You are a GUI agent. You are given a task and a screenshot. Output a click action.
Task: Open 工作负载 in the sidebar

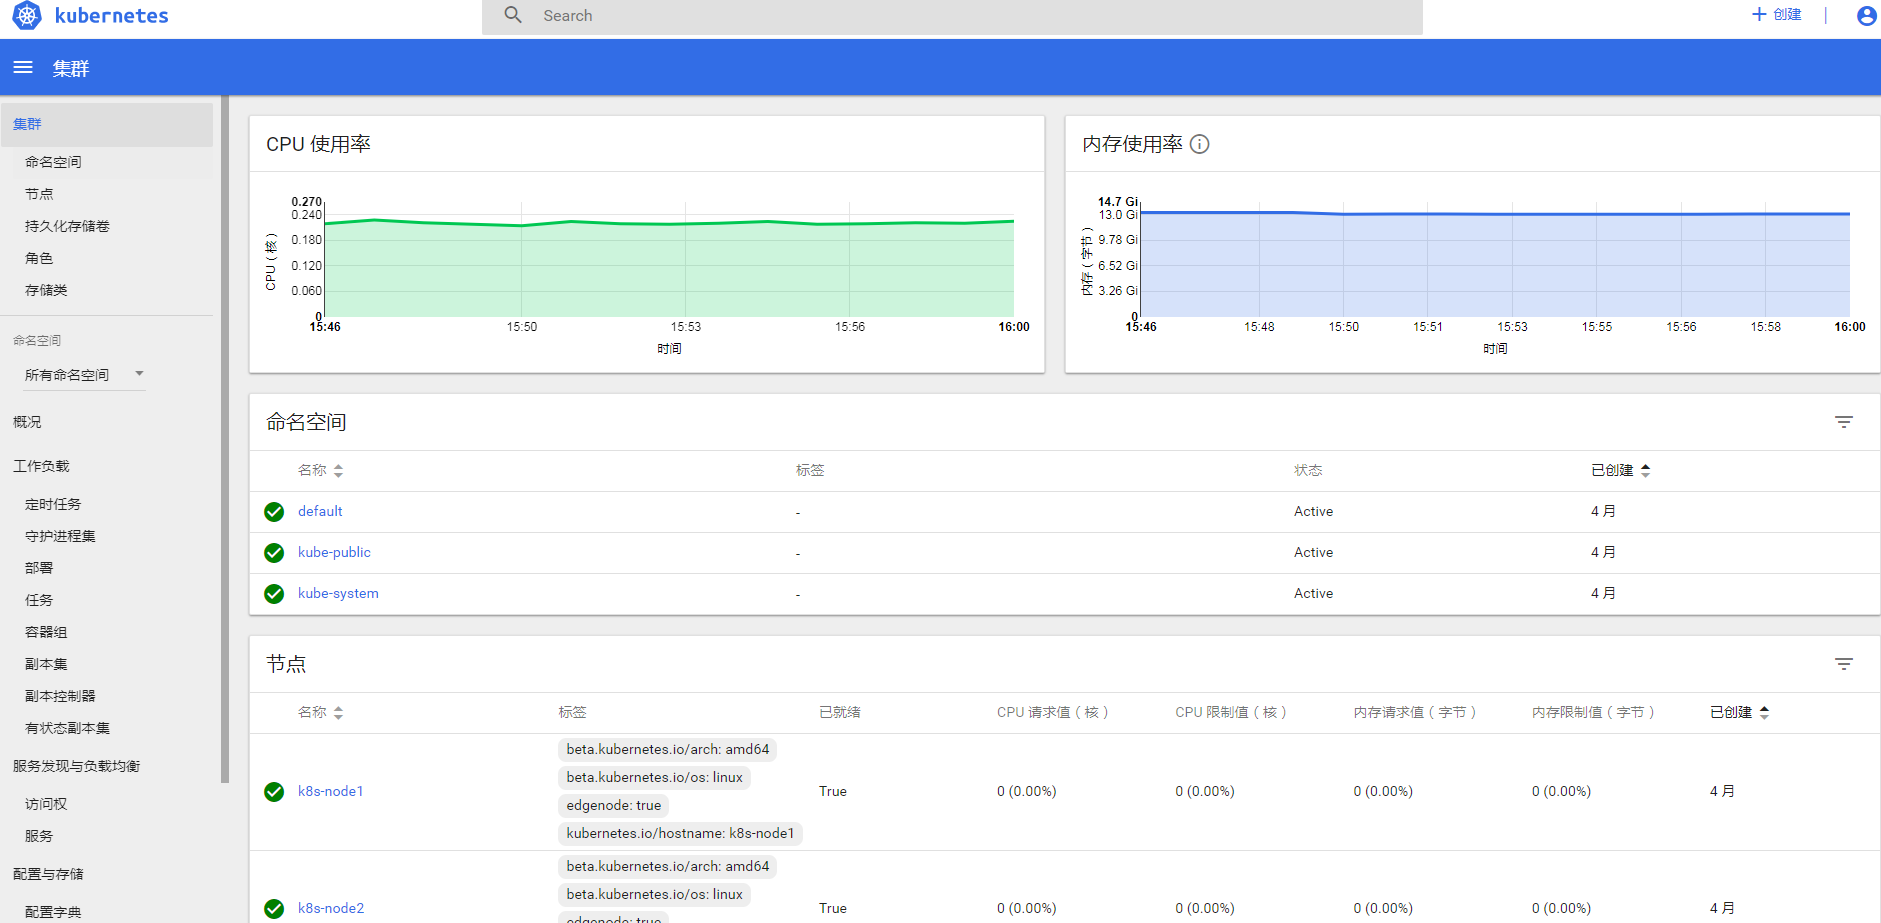click(41, 466)
